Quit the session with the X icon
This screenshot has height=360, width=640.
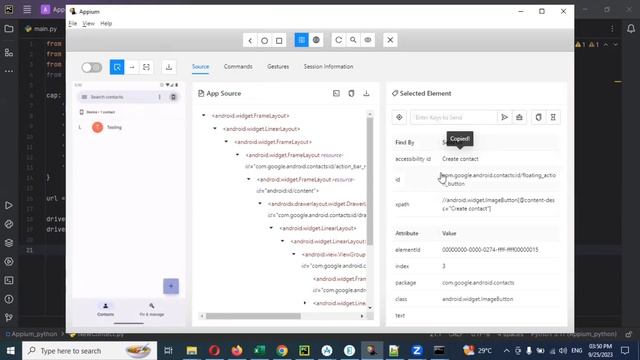(x=390, y=40)
